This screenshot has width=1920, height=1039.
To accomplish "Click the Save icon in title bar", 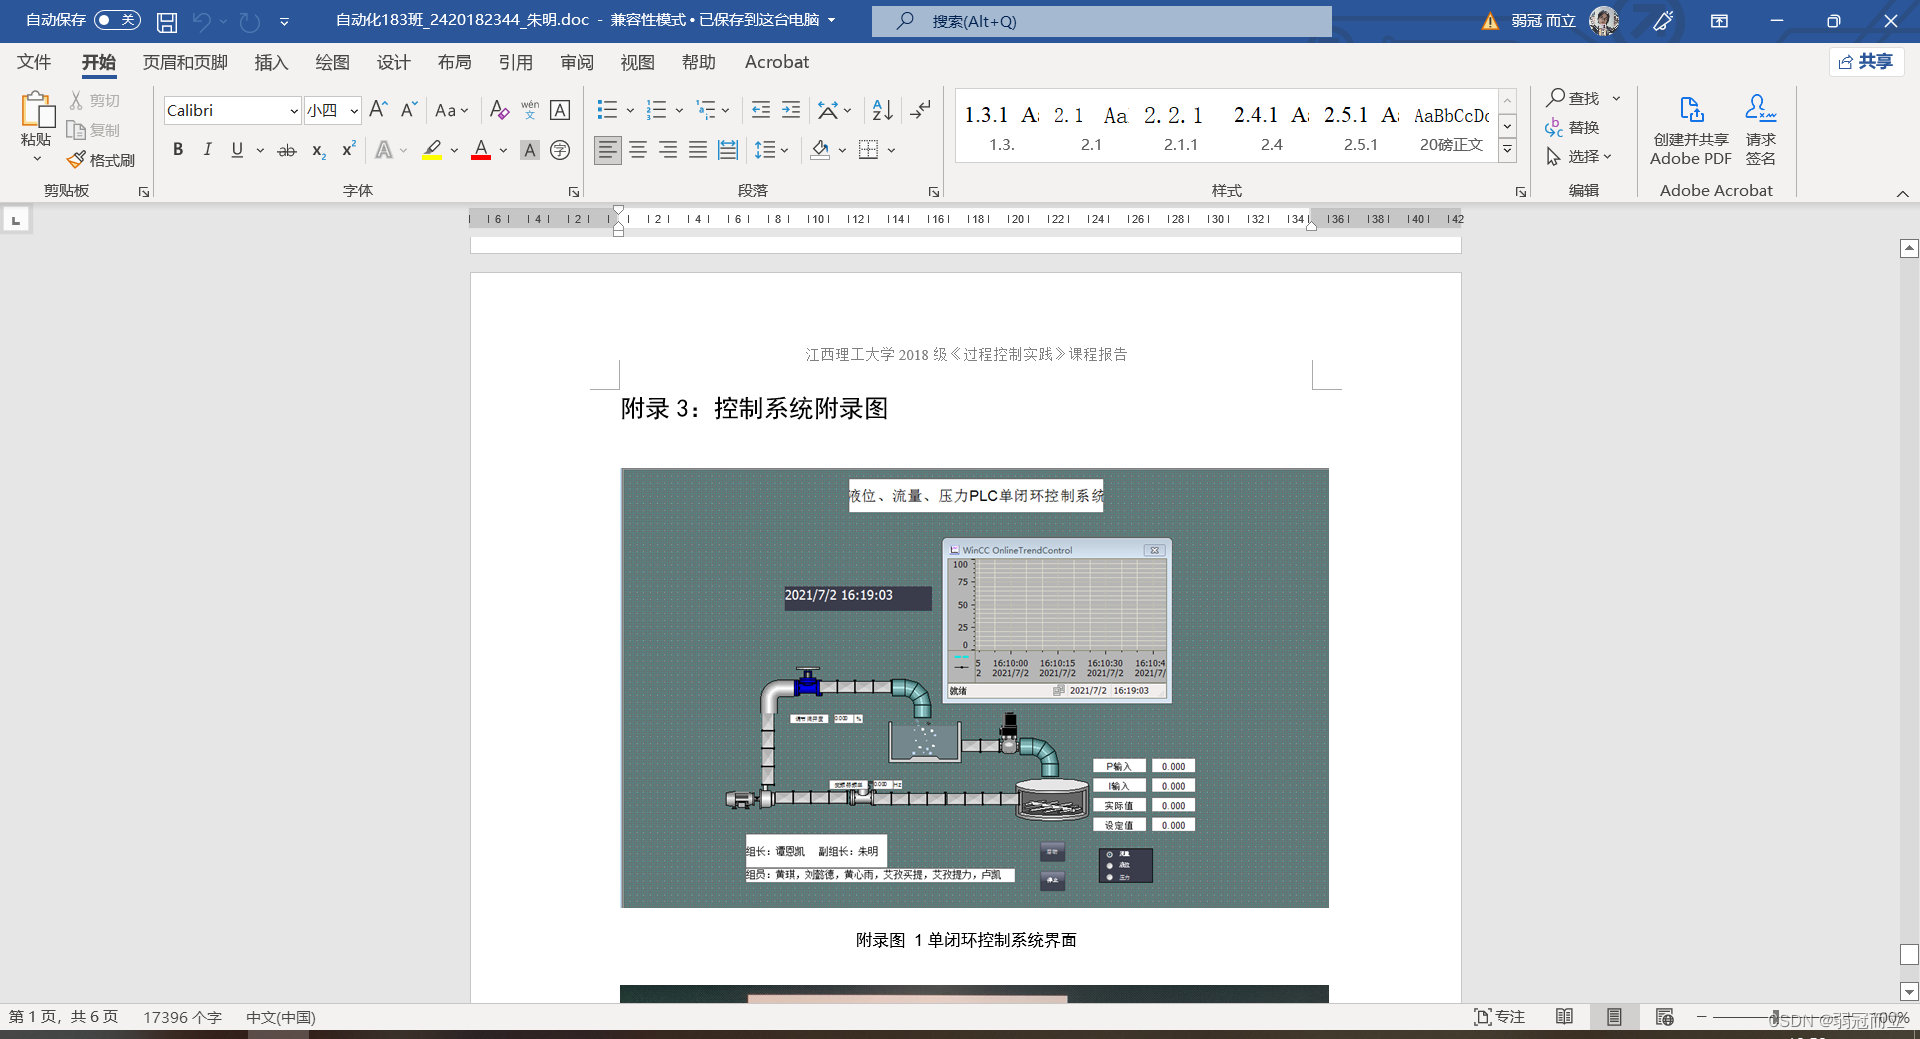I will (167, 21).
